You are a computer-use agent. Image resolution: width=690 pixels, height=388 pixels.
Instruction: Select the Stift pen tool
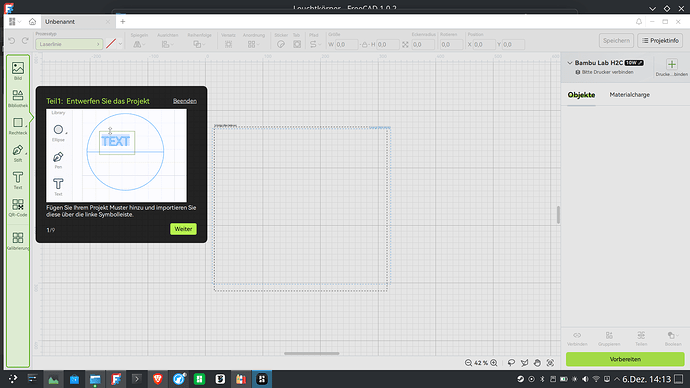click(x=18, y=153)
